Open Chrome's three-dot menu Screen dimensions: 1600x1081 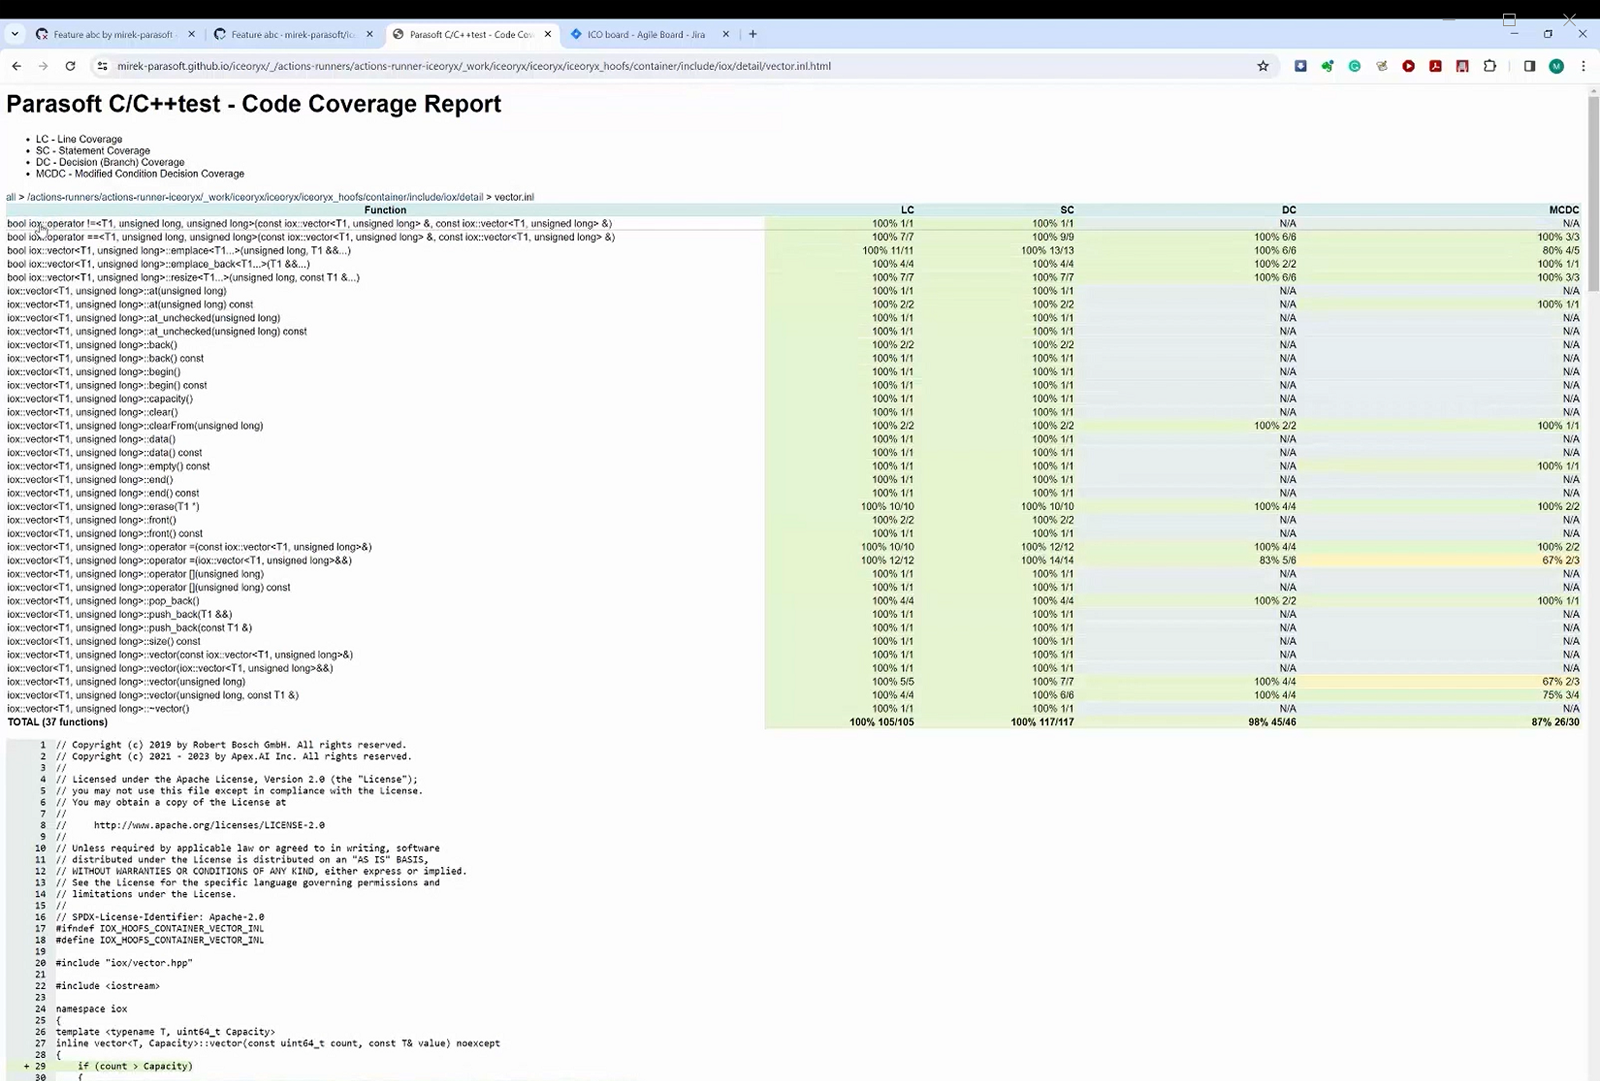coord(1583,66)
